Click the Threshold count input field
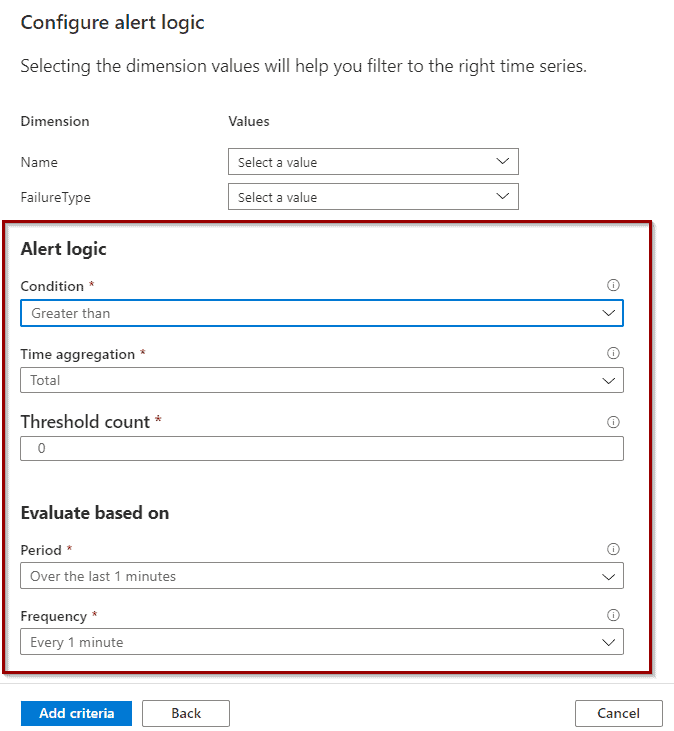Image resolution: width=674 pixels, height=731 pixels. [x=322, y=448]
